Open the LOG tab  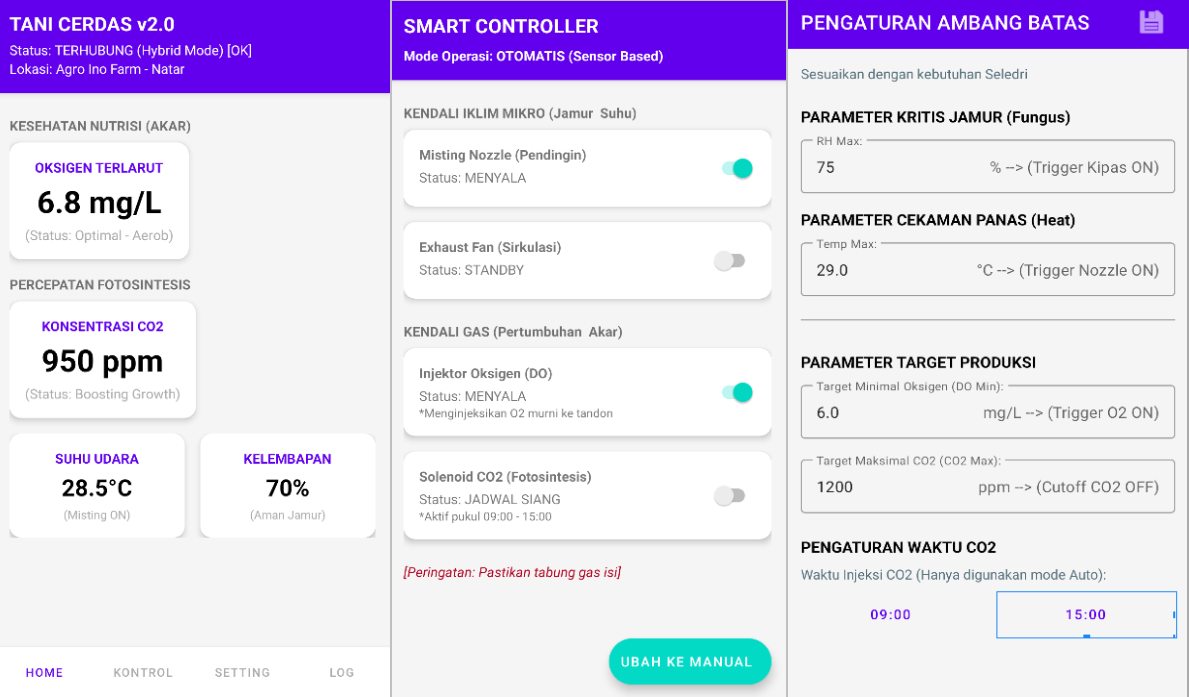(342, 672)
